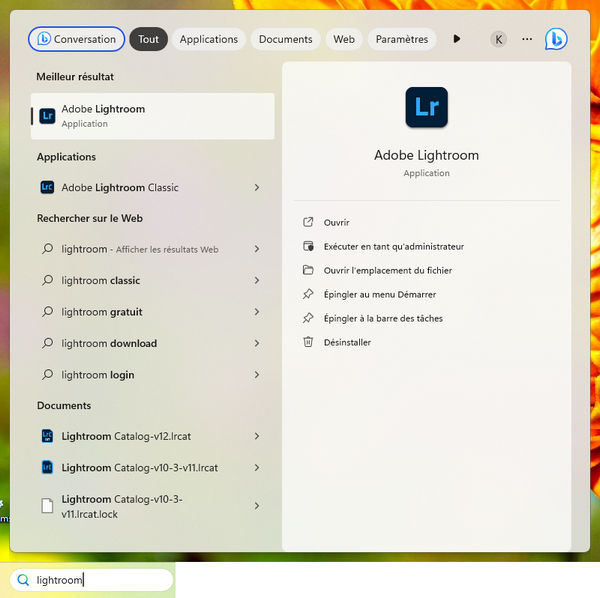600x598 pixels.
Task: Click the Lr icon in best result row
Action: pos(47,116)
